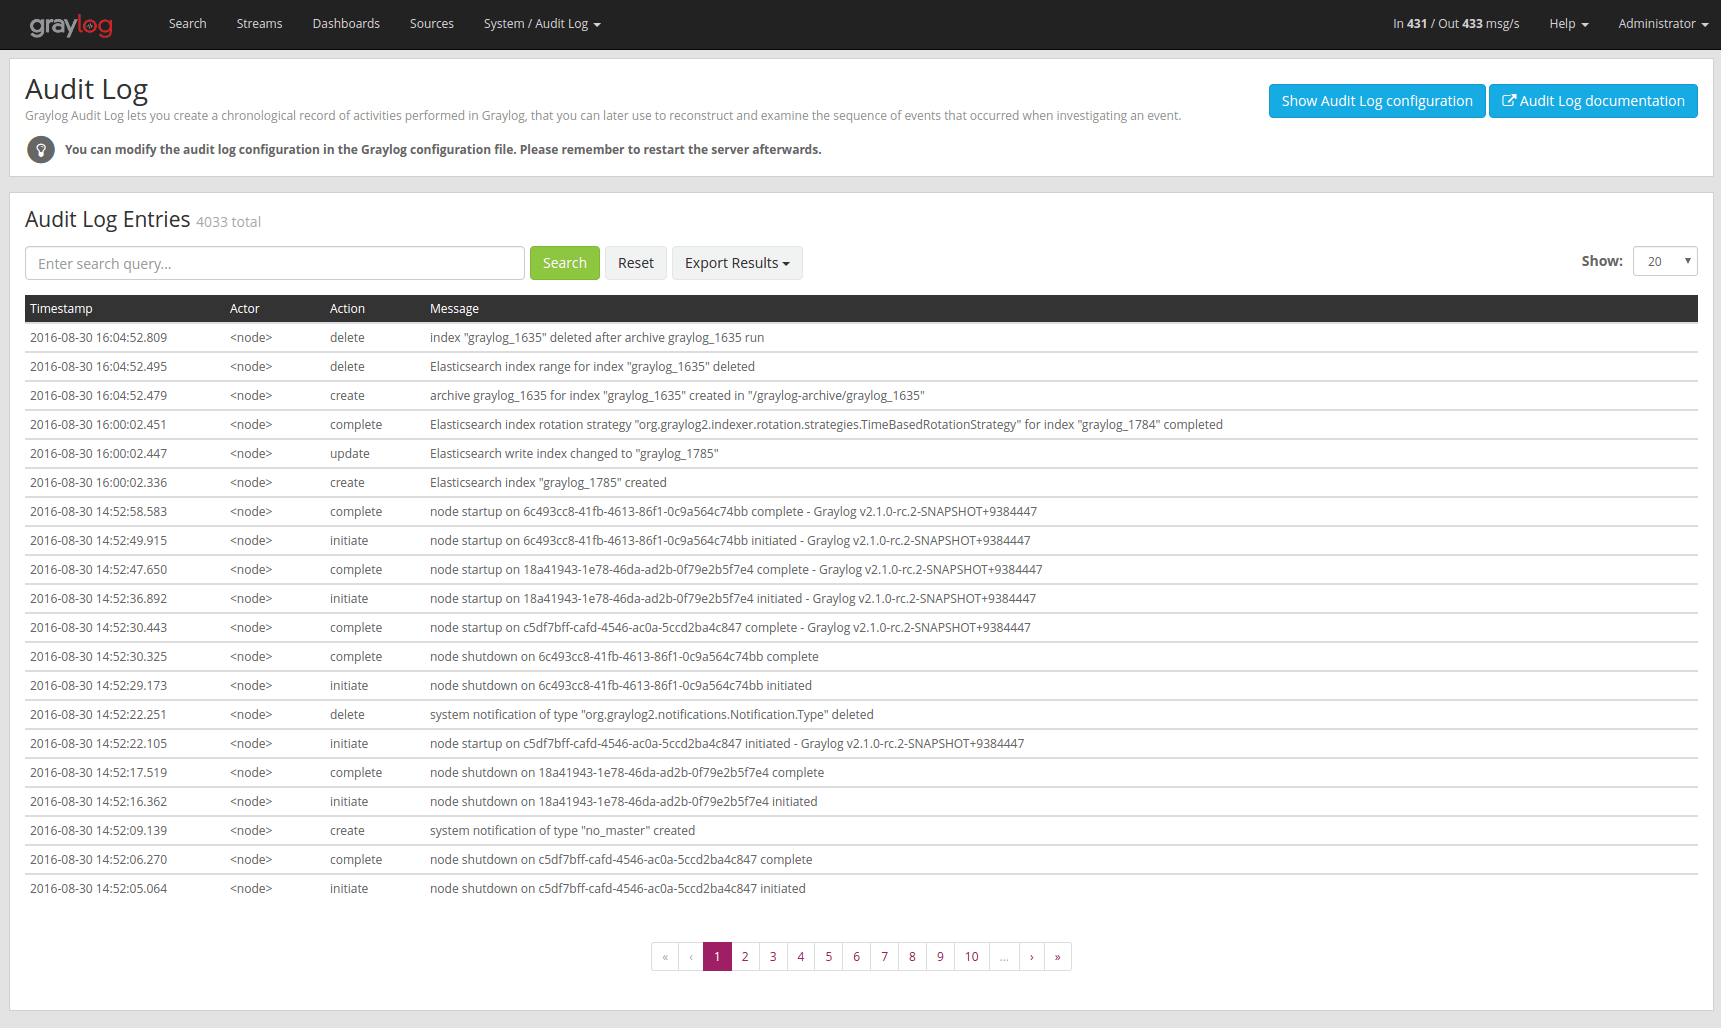Switch to the Streams page
The image size is (1721, 1028).
point(259,24)
